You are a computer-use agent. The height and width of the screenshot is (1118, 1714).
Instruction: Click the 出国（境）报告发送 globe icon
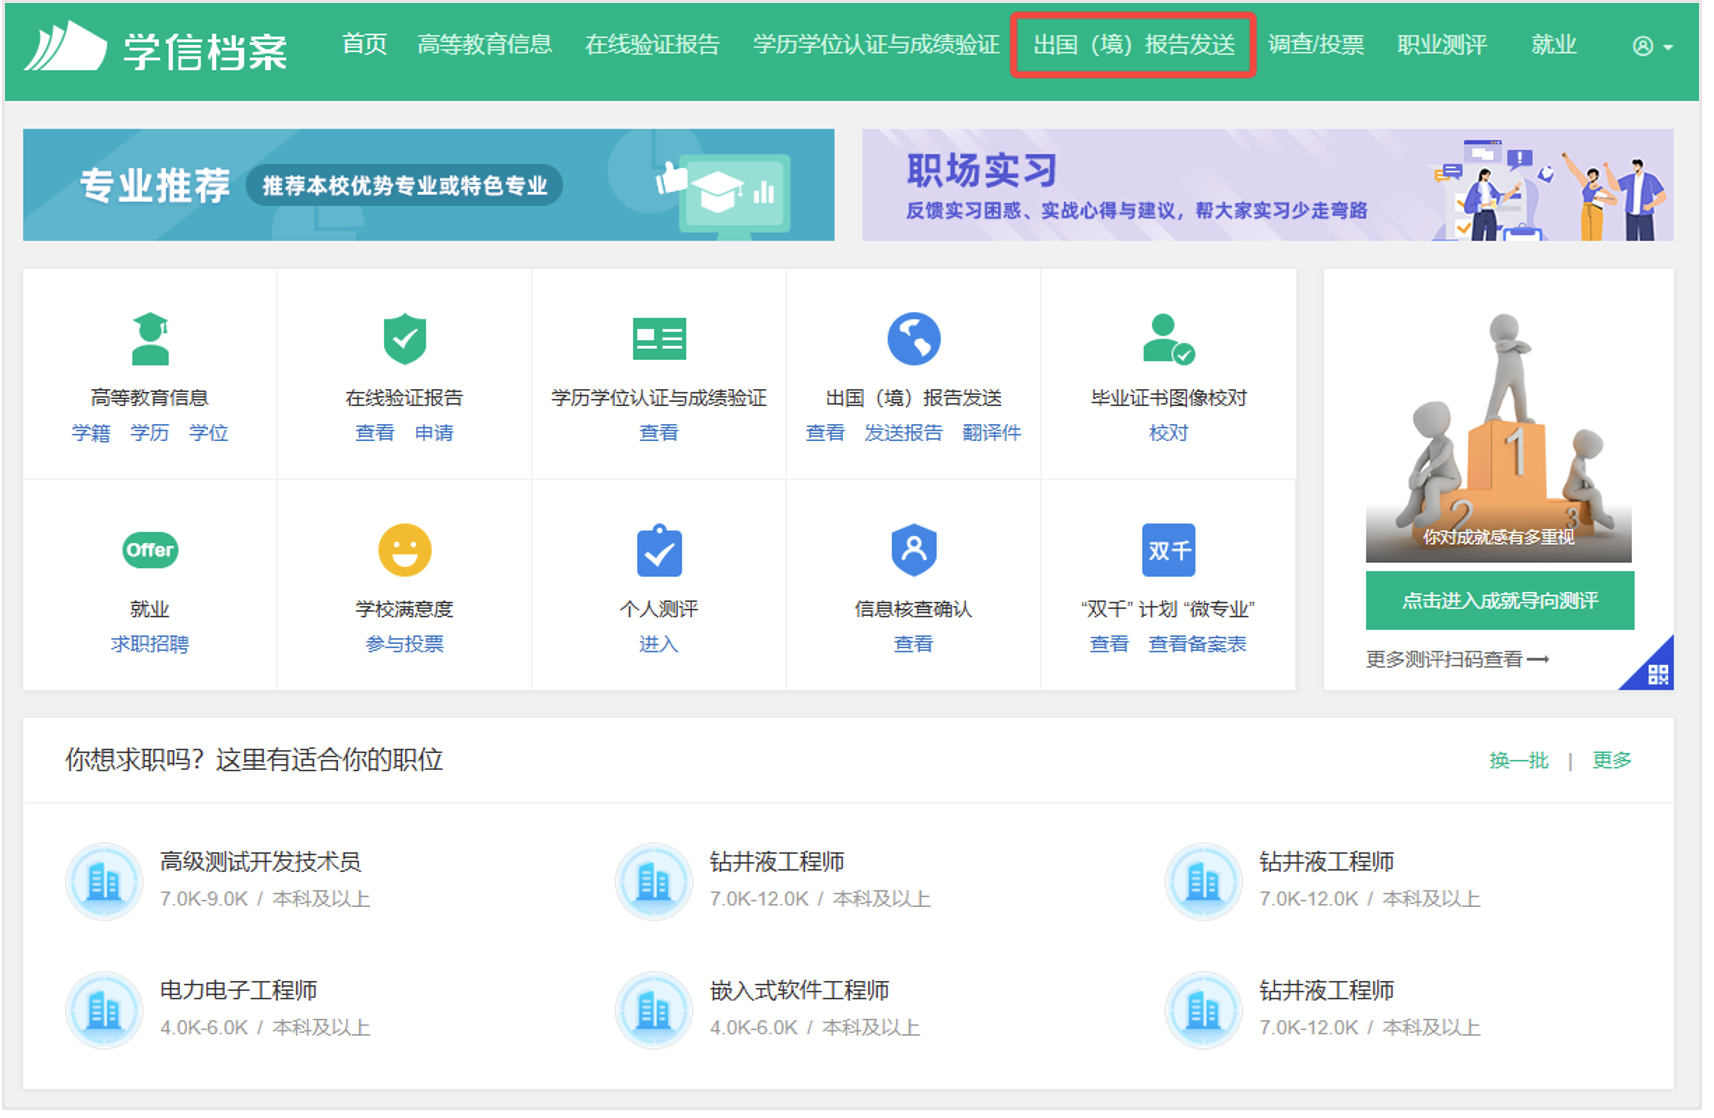click(913, 339)
